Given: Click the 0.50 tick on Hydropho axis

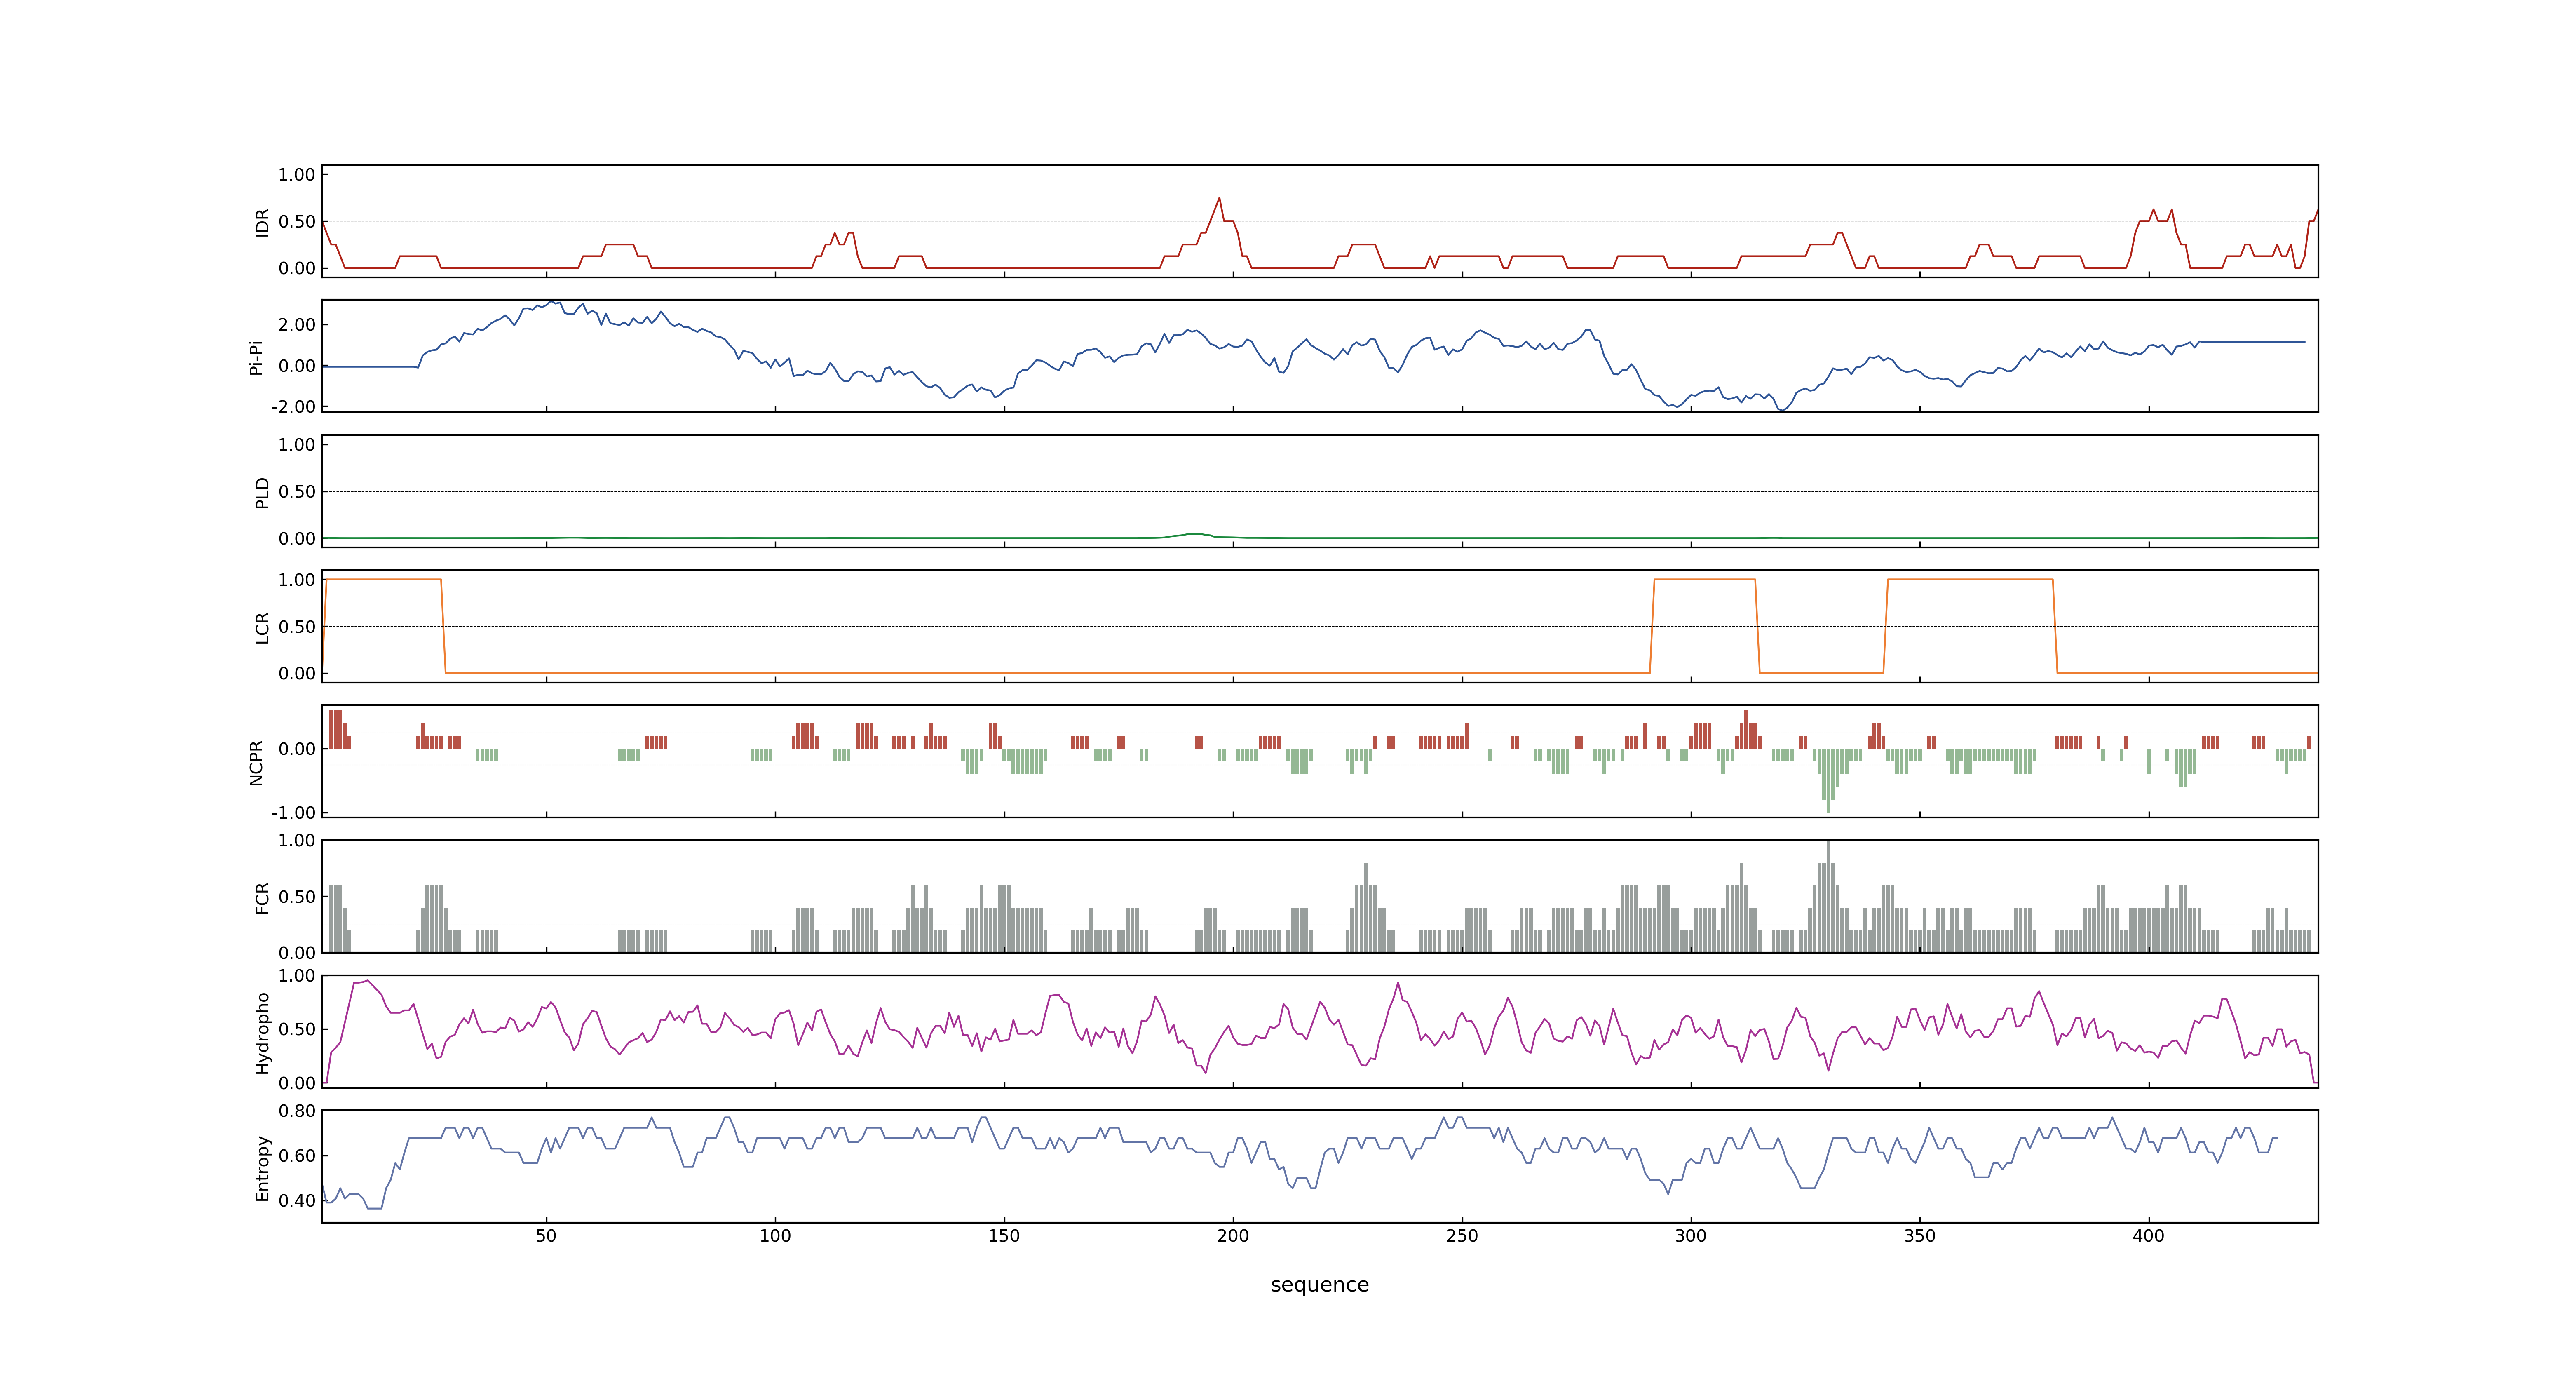Looking at the screenshot, I should pos(297,1029).
